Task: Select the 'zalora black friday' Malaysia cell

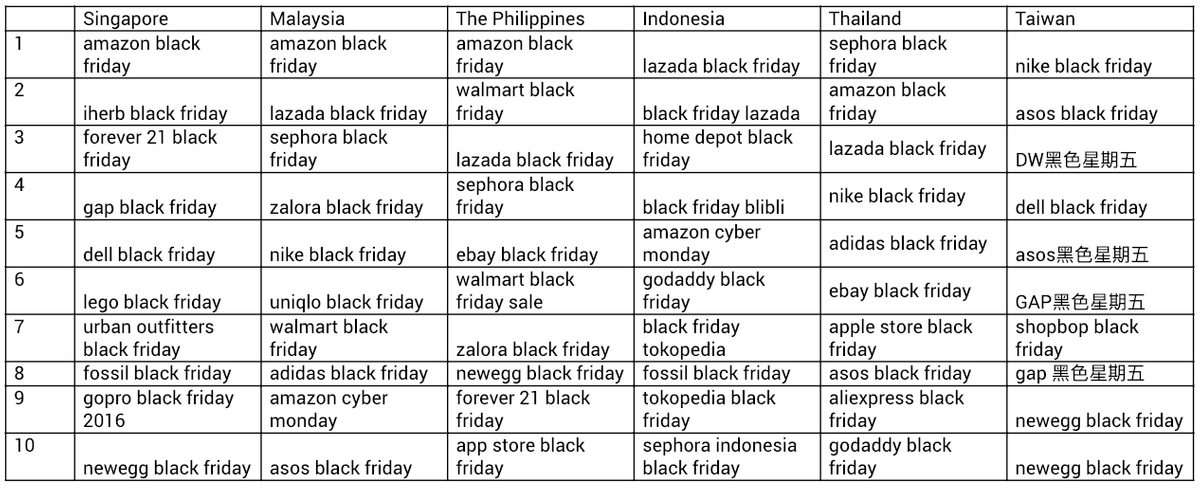Action: (x=356, y=197)
